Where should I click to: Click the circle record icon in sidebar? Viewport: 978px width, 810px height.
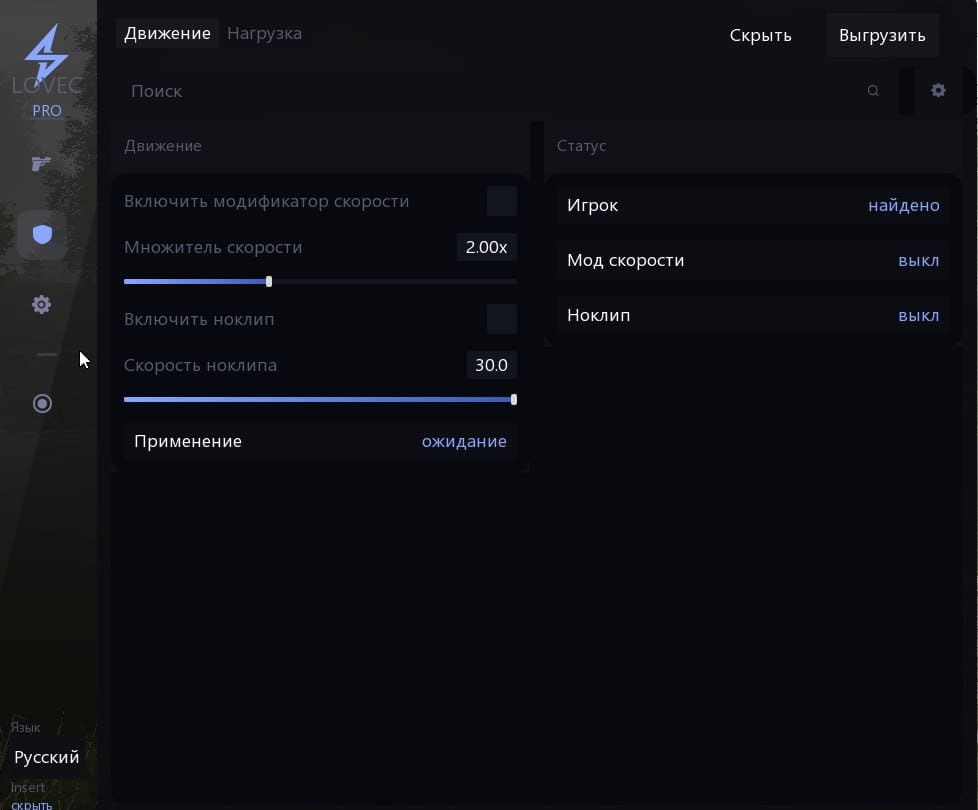pyautogui.click(x=42, y=403)
